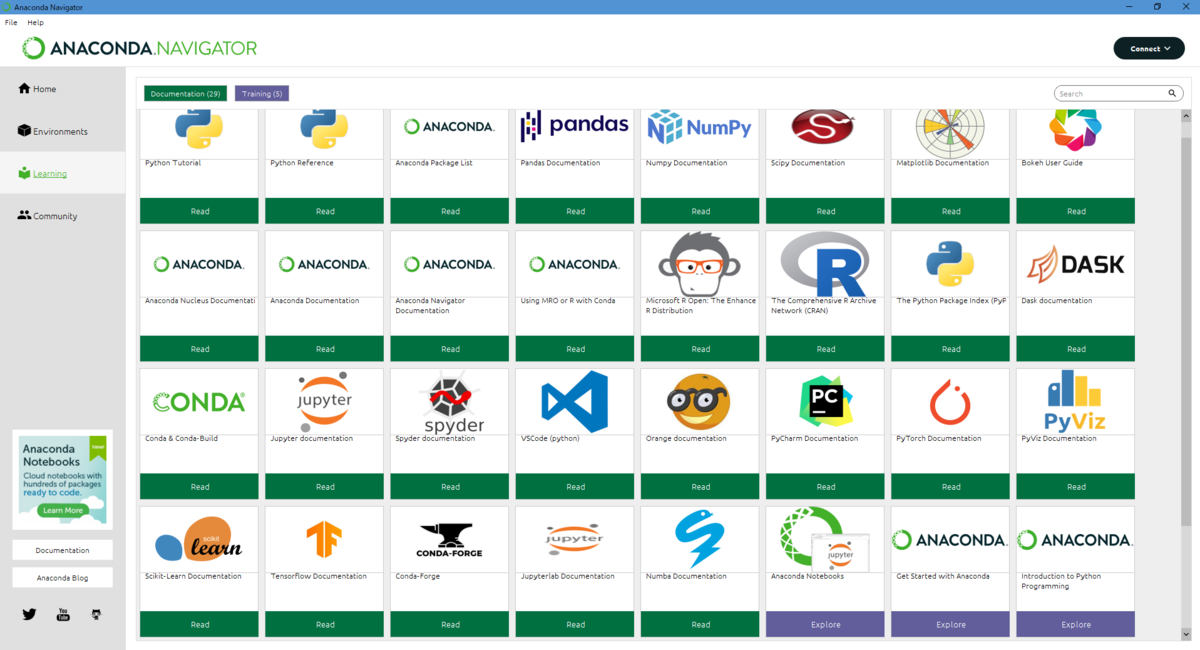Click Read under Spyder documentation
The height and width of the screenshot is (650, 1200).
(450, 487)
